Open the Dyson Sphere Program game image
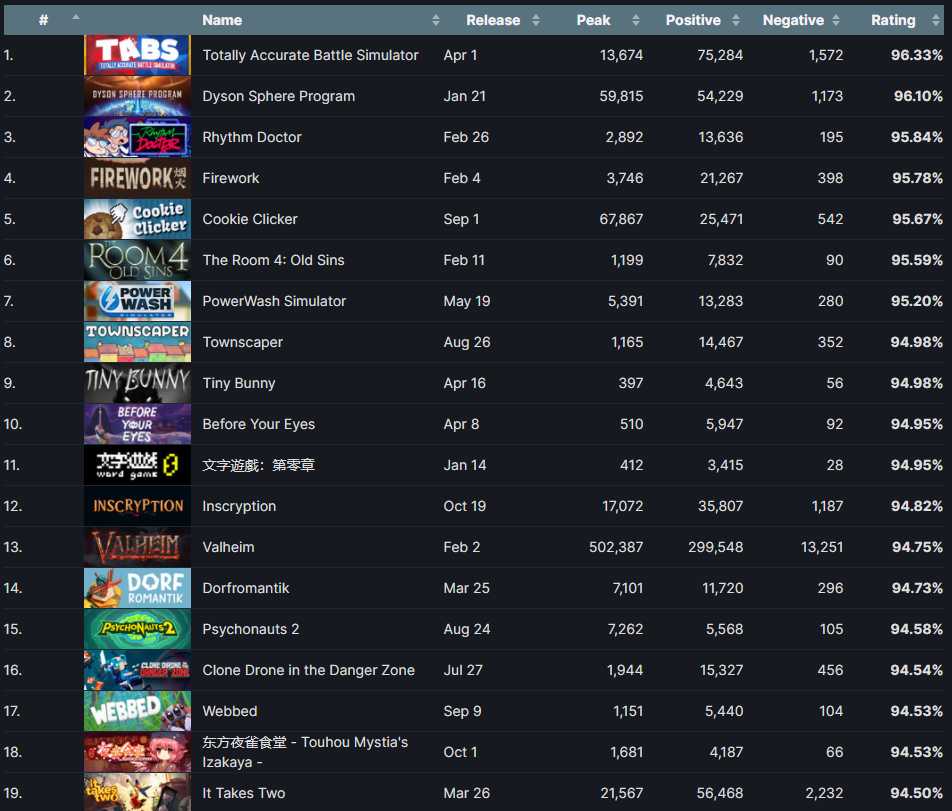This screenshot has width=952, height=811. click(x=137, y=96)
